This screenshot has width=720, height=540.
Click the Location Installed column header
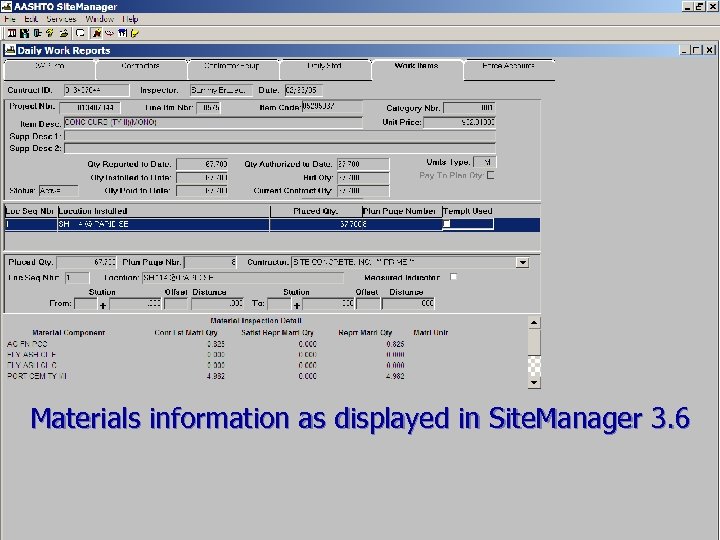pos(163,211)
